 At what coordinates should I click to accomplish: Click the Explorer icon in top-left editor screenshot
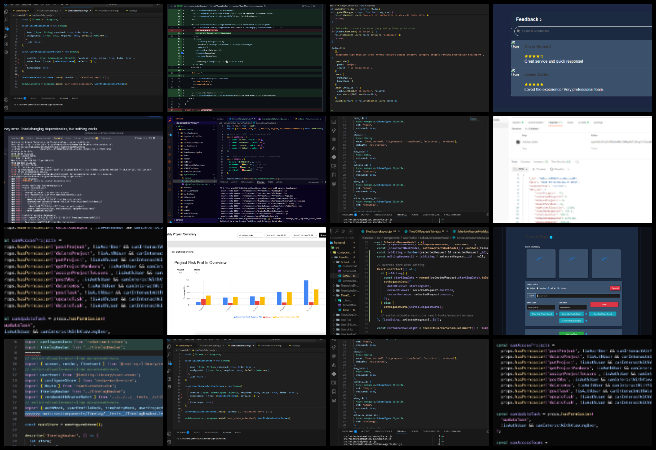pos(4,10)
